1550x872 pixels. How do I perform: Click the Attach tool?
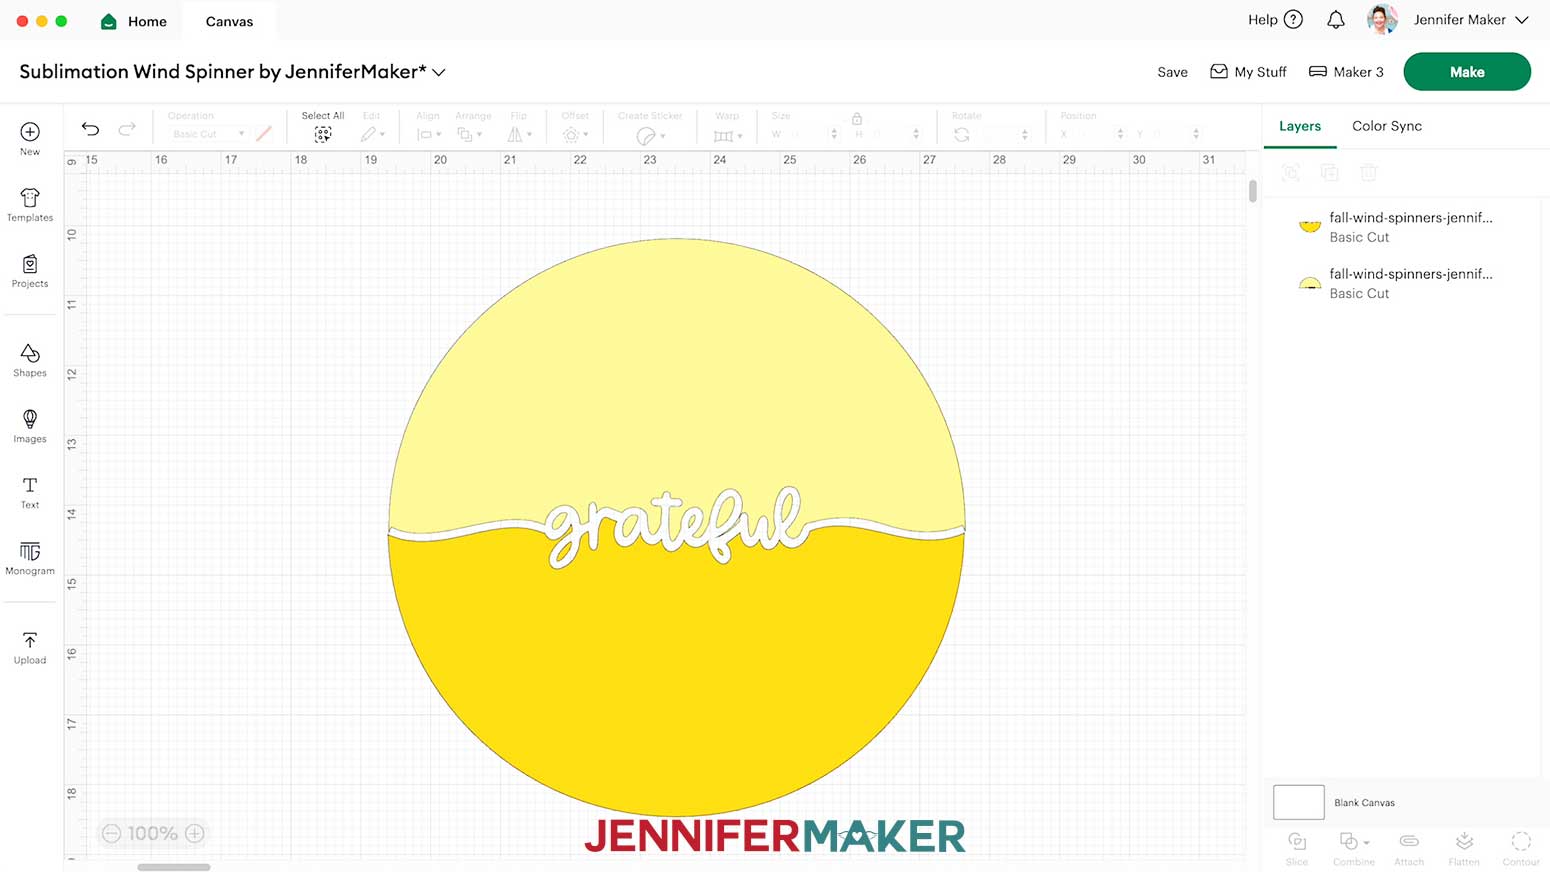point(1409,848)
